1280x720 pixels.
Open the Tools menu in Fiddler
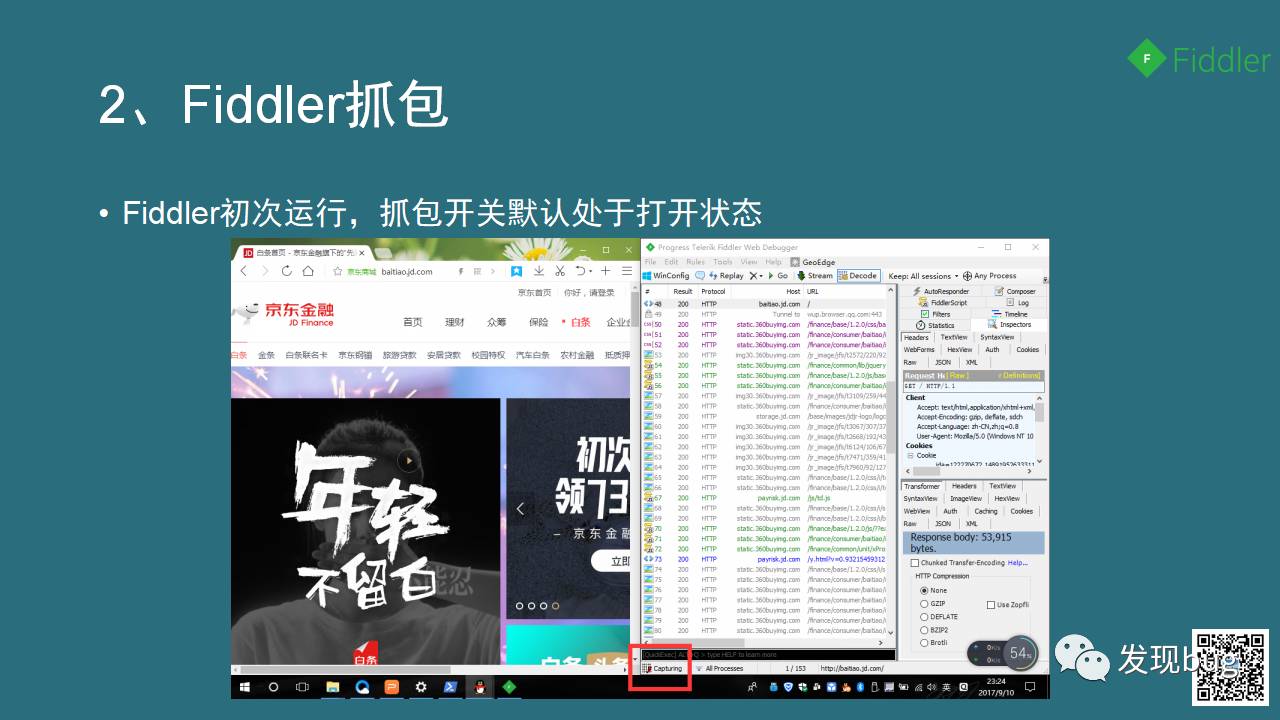click(723, 262)
